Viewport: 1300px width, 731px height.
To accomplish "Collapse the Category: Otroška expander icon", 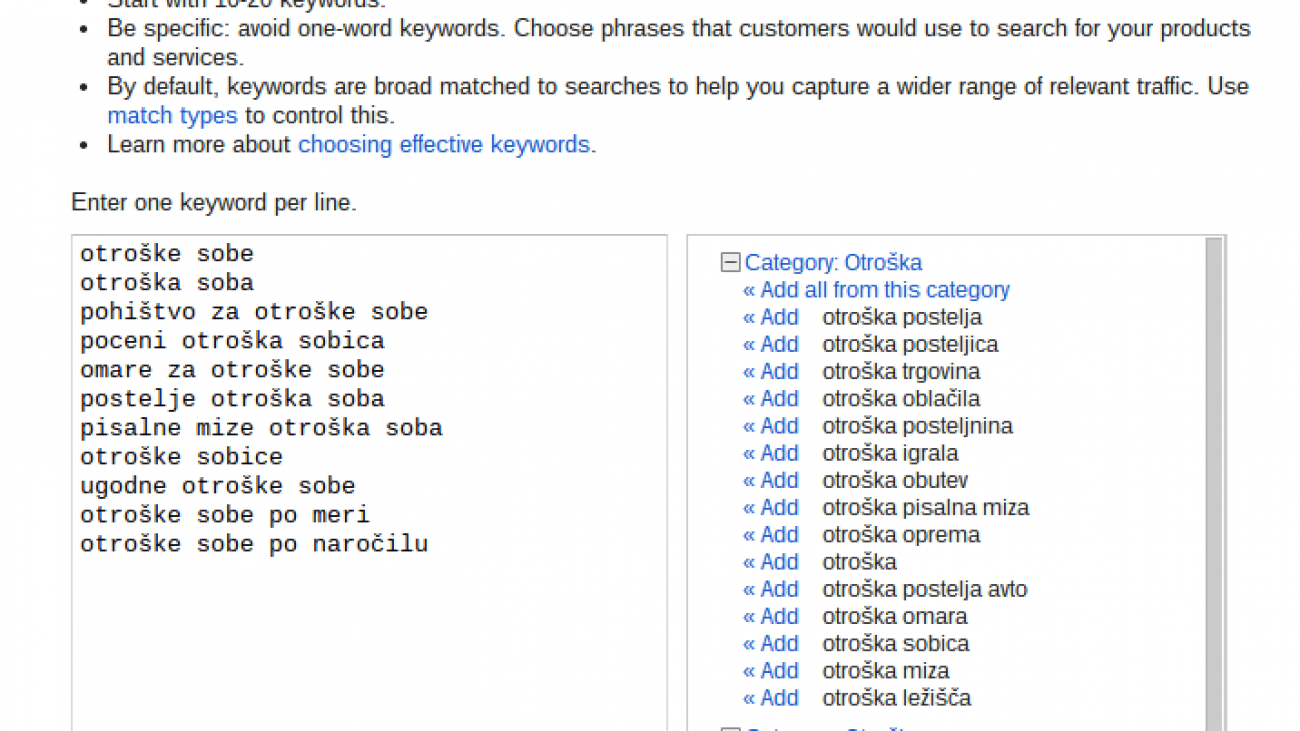I will (730, 263).
